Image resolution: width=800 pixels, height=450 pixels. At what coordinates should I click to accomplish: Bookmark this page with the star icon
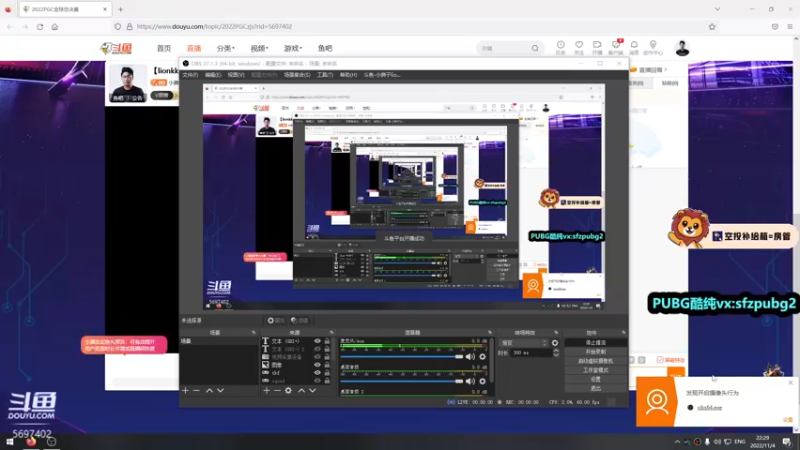pyautogui.click(x=712, y=27)
